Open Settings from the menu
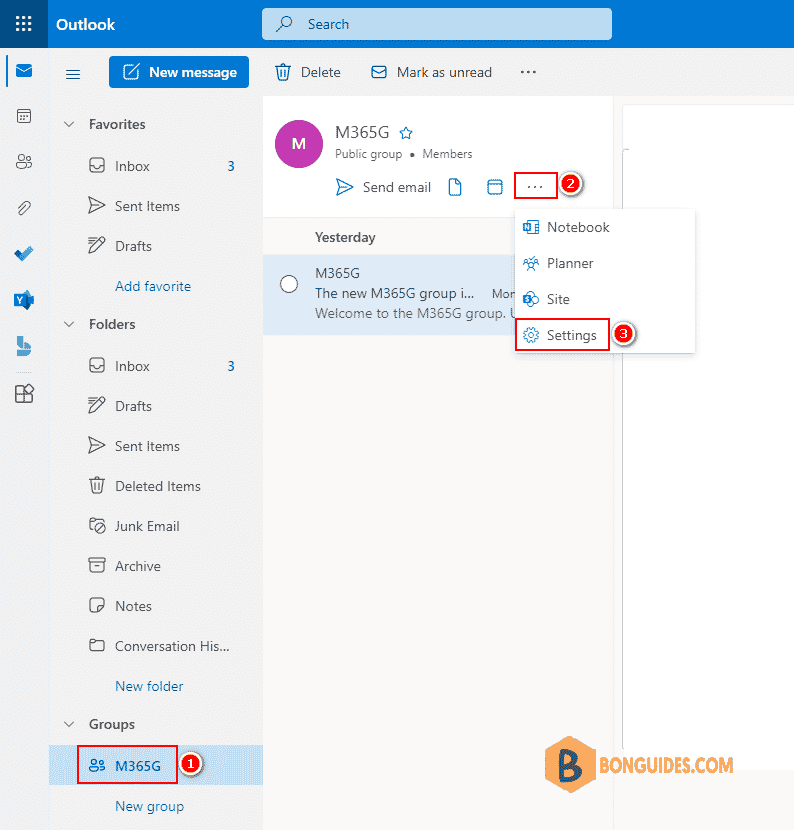794x830 pixels. (x=604, y=336)
